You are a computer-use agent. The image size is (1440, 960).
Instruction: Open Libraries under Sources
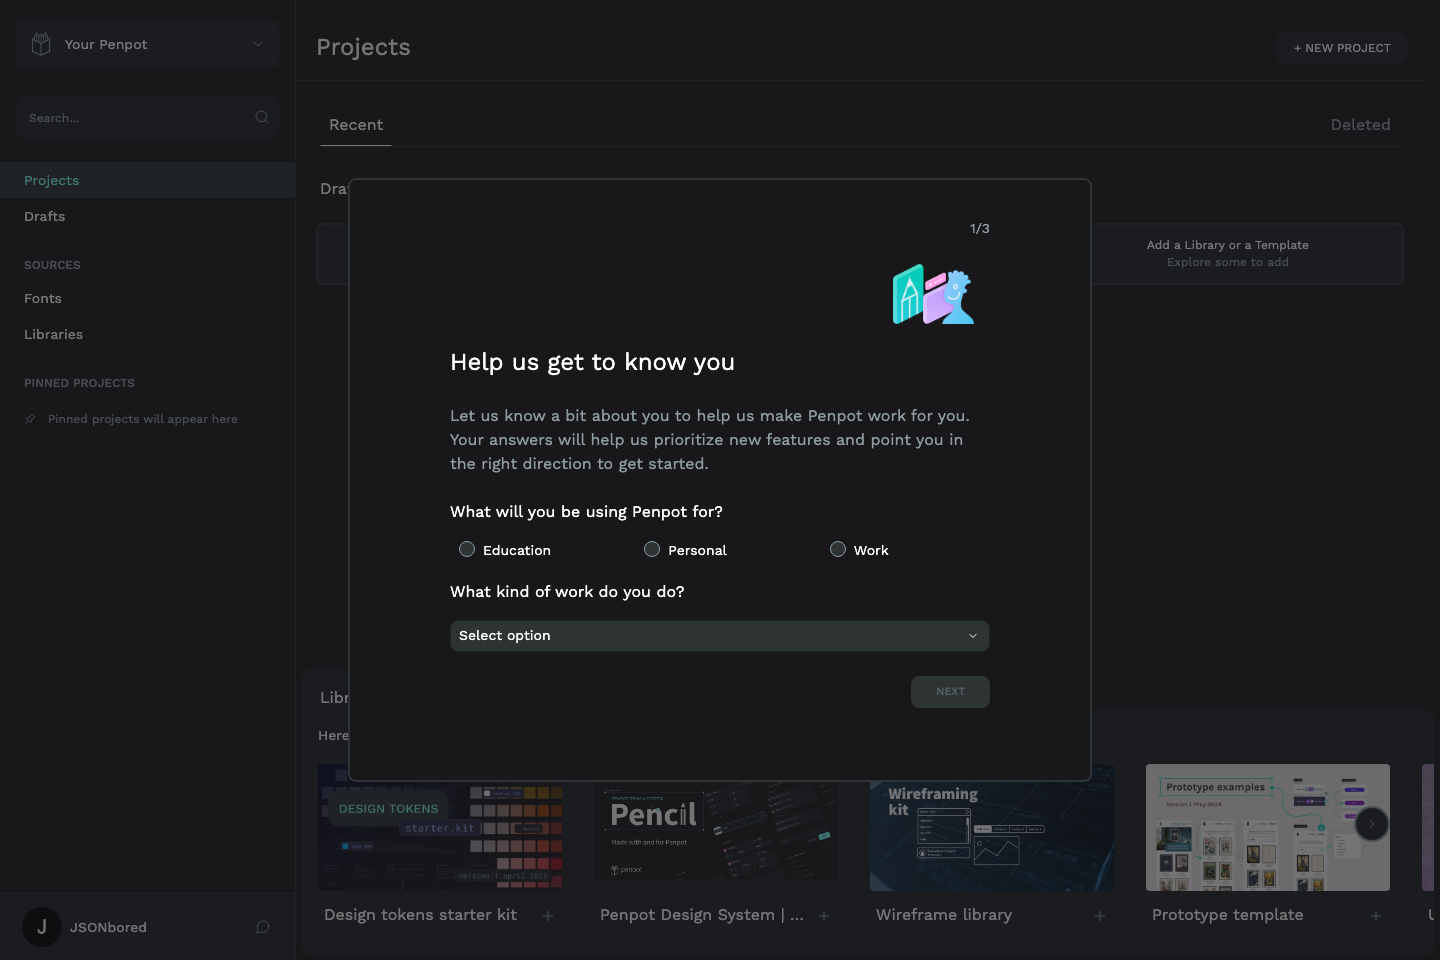[x=147, y=334]
